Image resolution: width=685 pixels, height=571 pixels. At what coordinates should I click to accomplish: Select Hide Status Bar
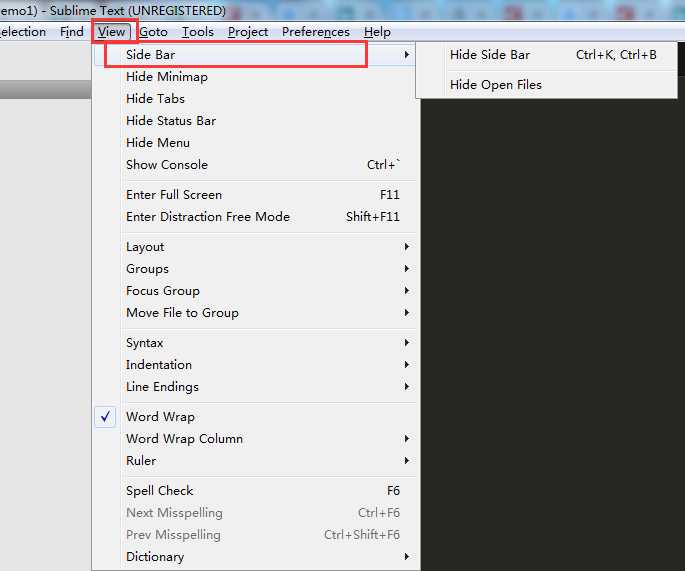click(x=255, y=121)
